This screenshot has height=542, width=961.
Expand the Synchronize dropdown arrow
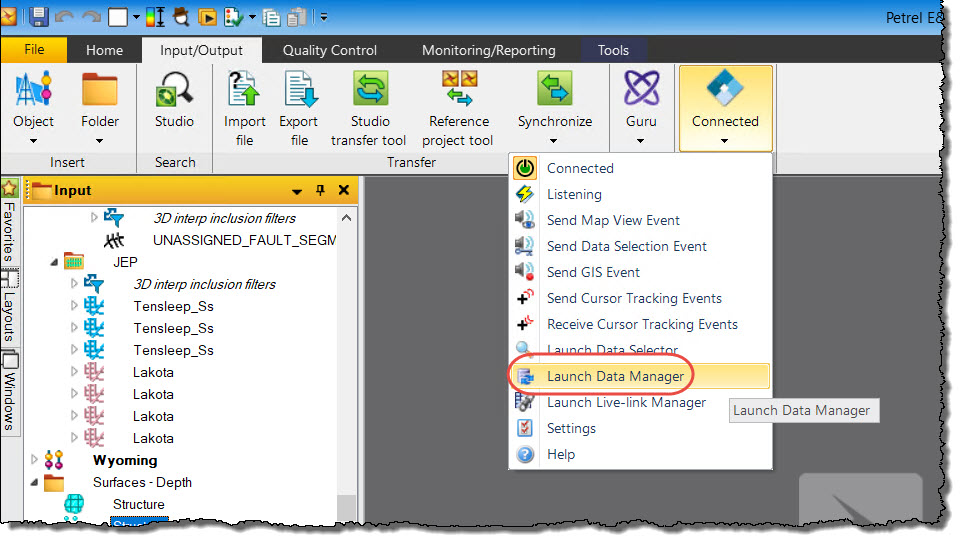[x=553, y=141]
